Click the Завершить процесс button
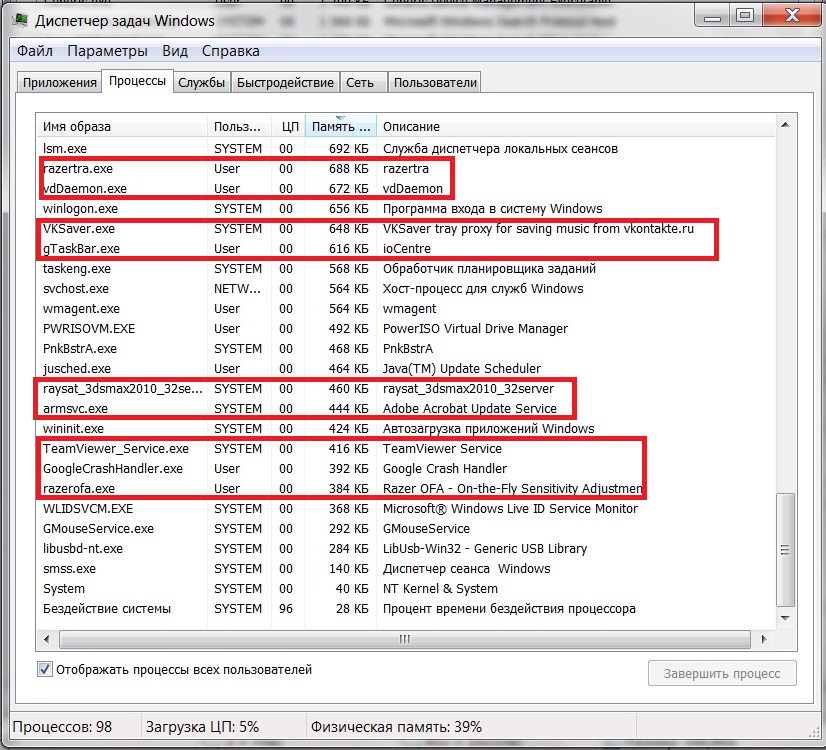Viewport: 826px width, 750px height. 722,673
